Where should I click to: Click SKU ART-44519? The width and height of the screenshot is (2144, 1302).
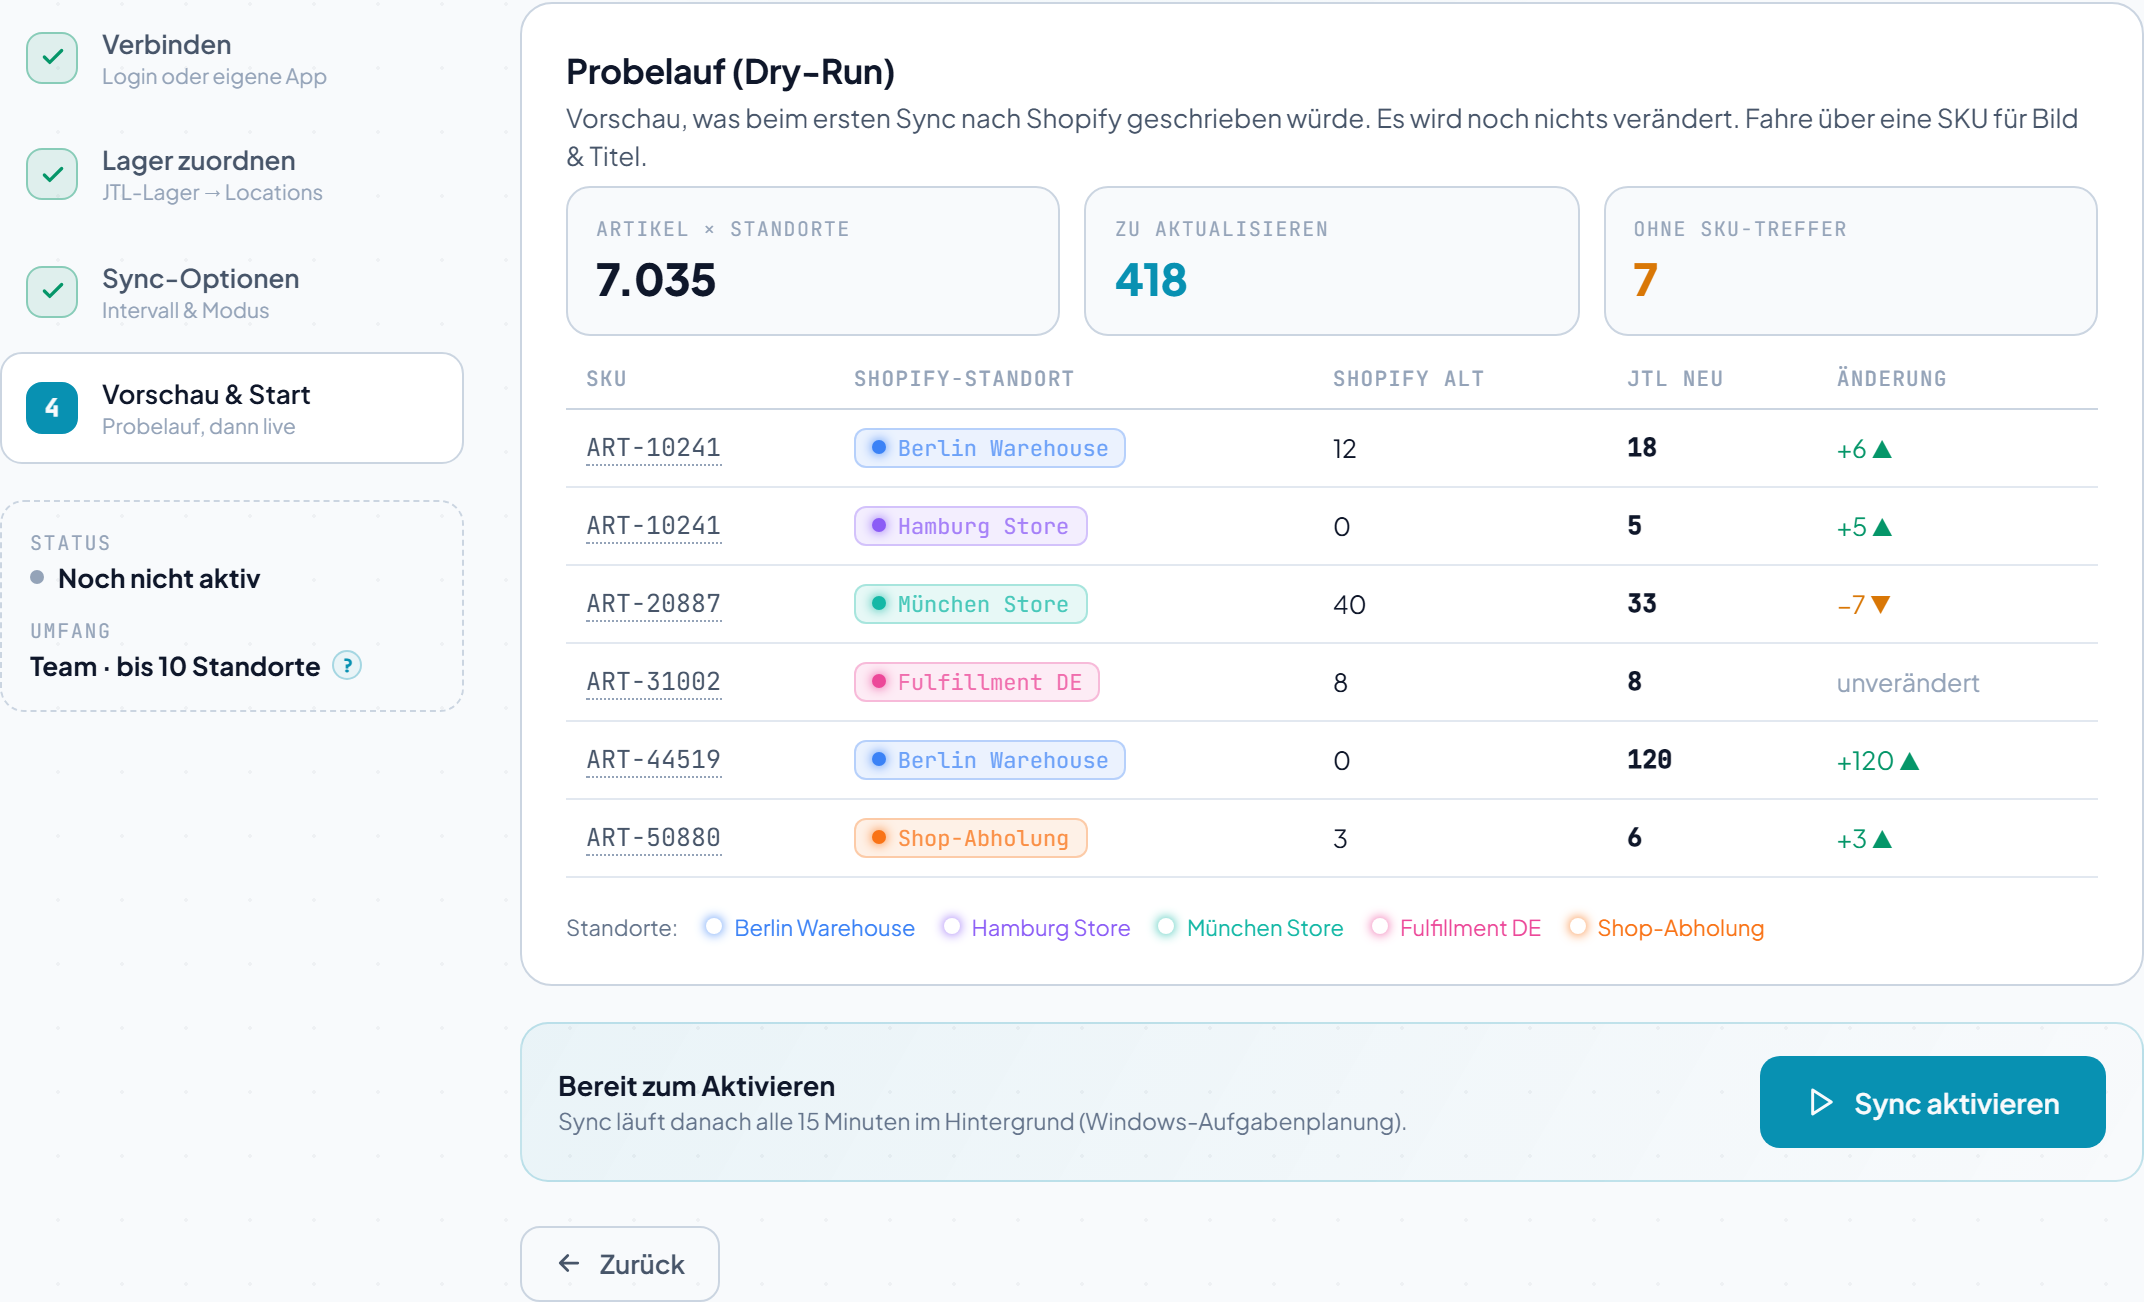click(x=653, y=760)
